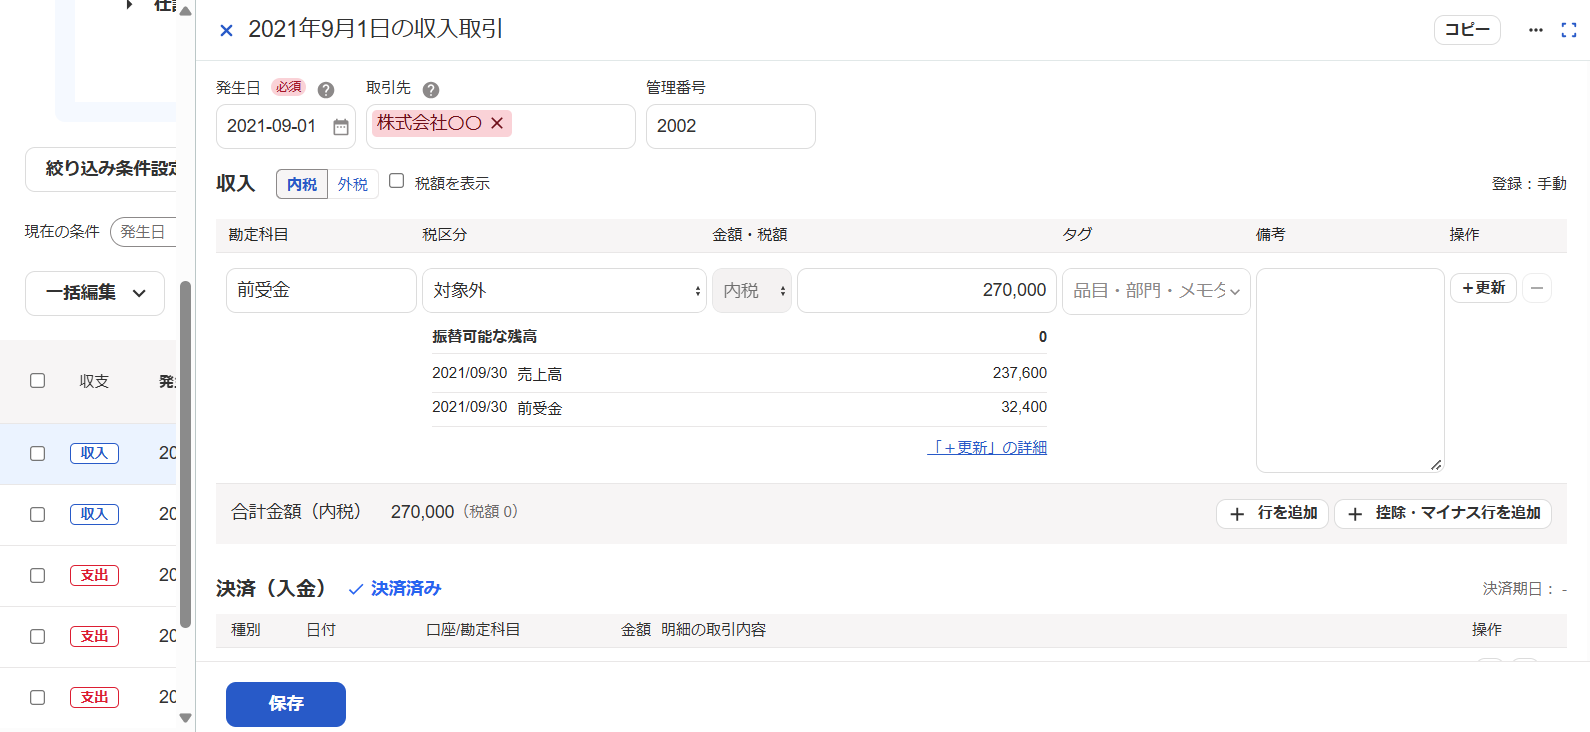
Task: Click the scroll-down arrow of left list
Action: [x=185, y=717]
